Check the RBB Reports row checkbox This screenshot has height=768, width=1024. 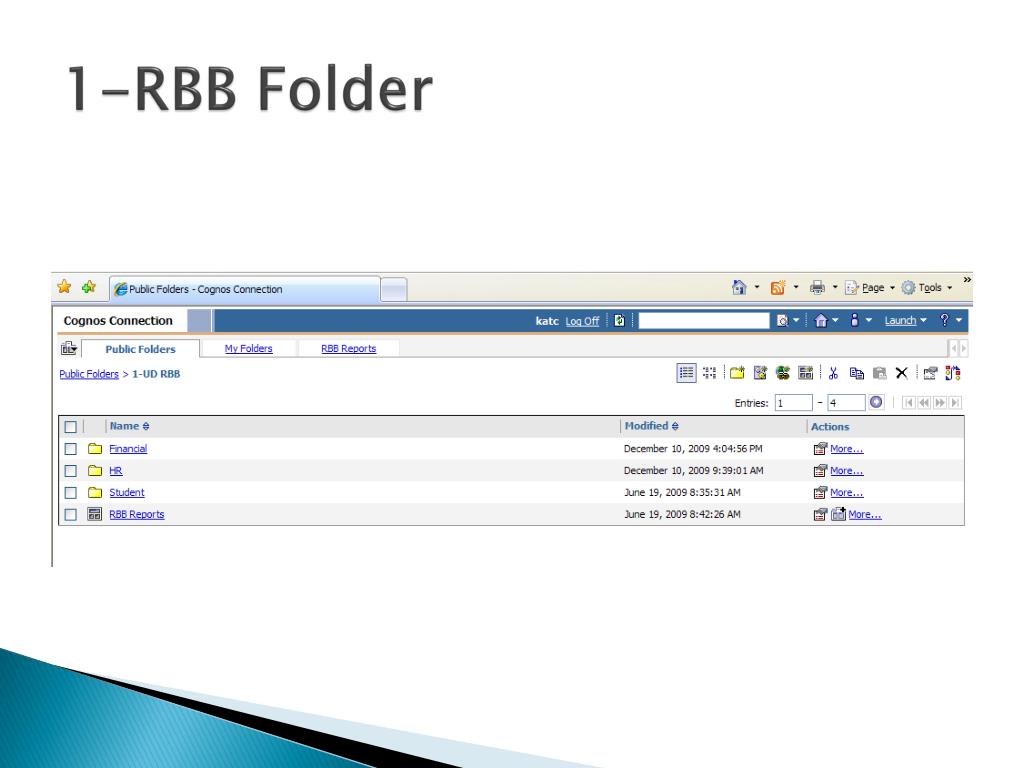(x=71, y=514)
